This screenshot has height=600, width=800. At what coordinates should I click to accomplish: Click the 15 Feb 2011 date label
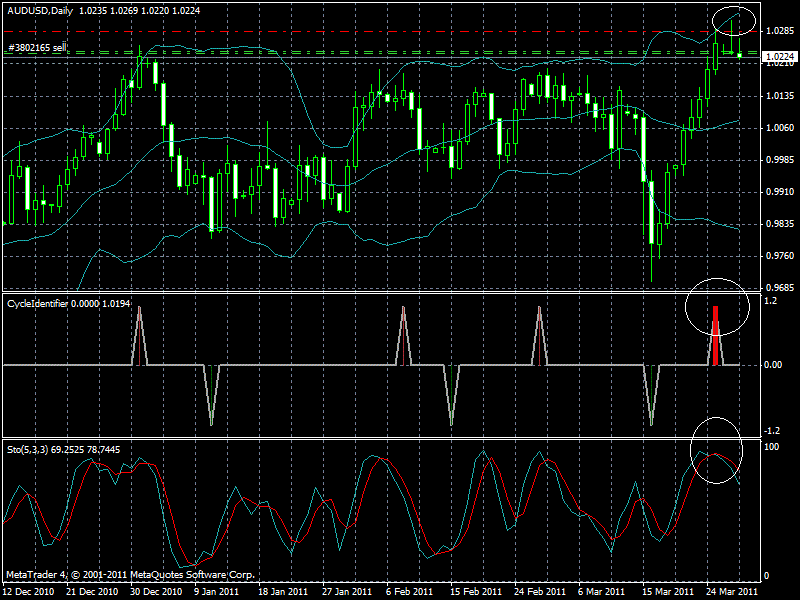476,592
